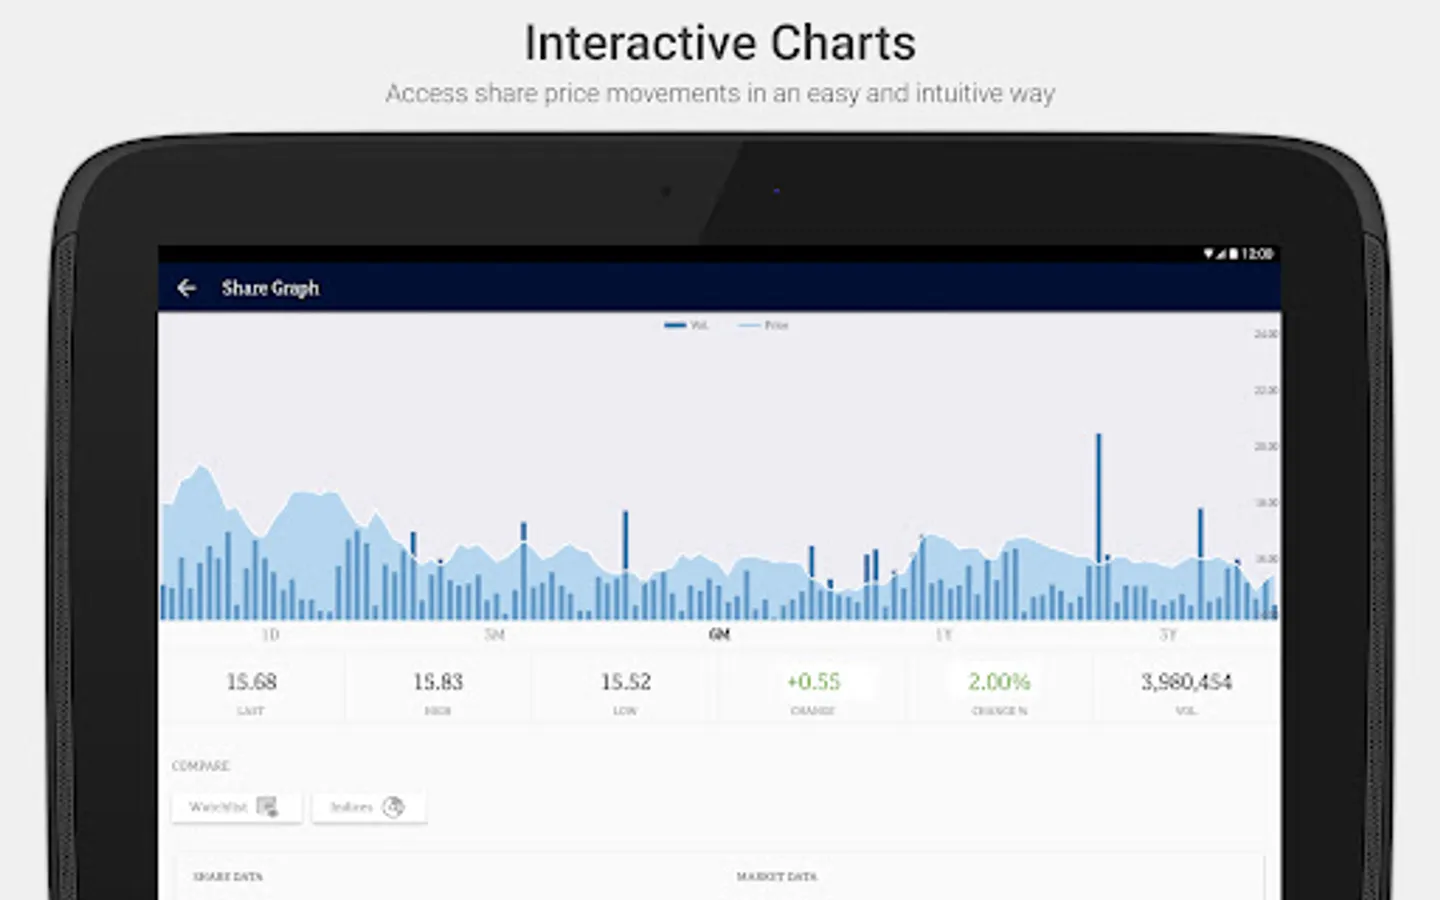Click the SHARE DATA heading
This screenshot has height=900, width=1440.
click(x=228, y=877)
